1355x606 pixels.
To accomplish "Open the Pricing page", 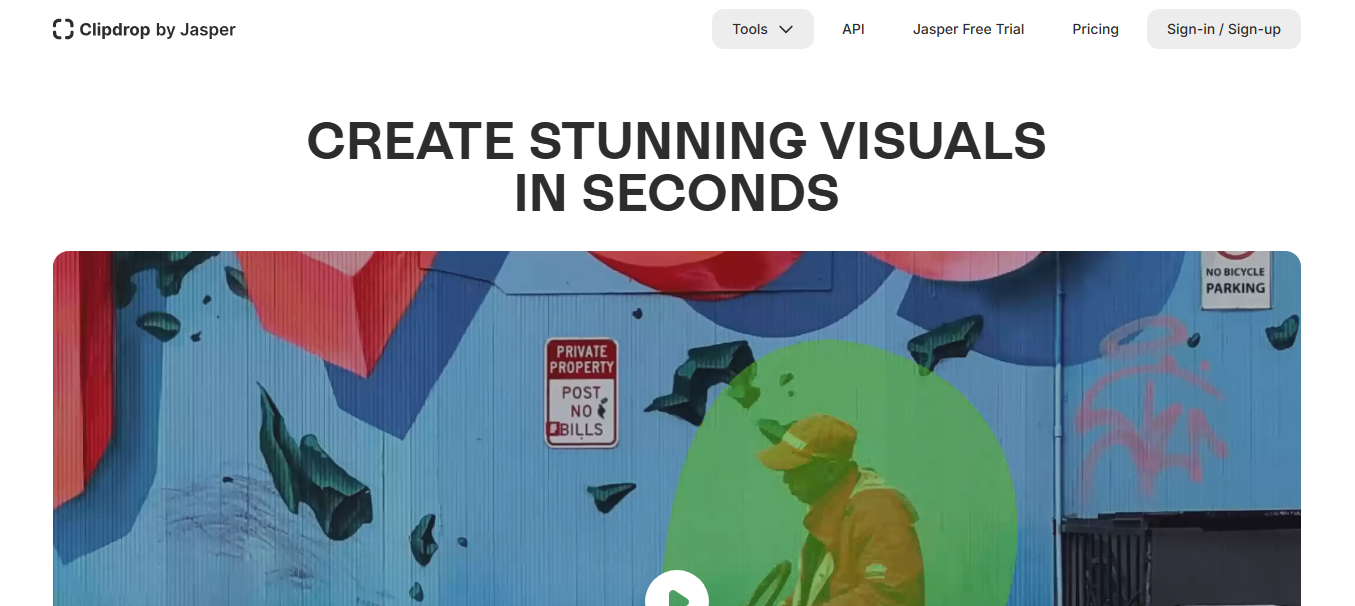I will tap(1095, 29).
